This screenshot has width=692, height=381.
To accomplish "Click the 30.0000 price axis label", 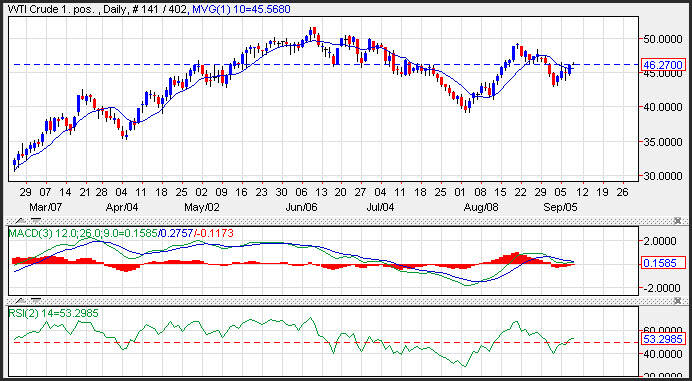I will (x=663, y=176).
